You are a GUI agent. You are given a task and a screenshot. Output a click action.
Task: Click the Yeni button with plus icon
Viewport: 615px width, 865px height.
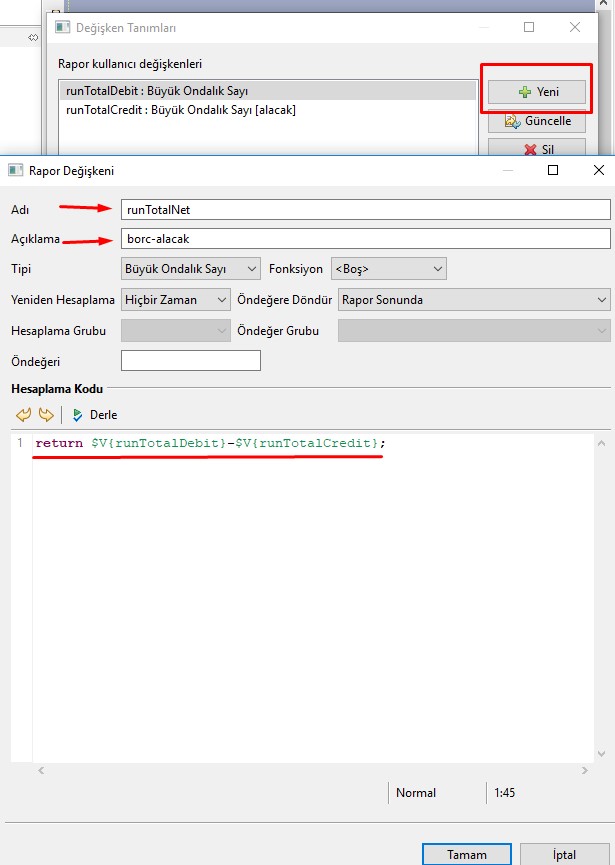tap(537, 91)
